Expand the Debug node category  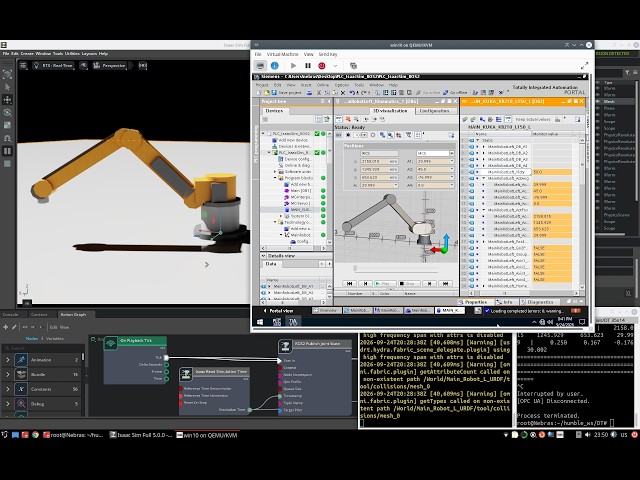tap(7, 404)
